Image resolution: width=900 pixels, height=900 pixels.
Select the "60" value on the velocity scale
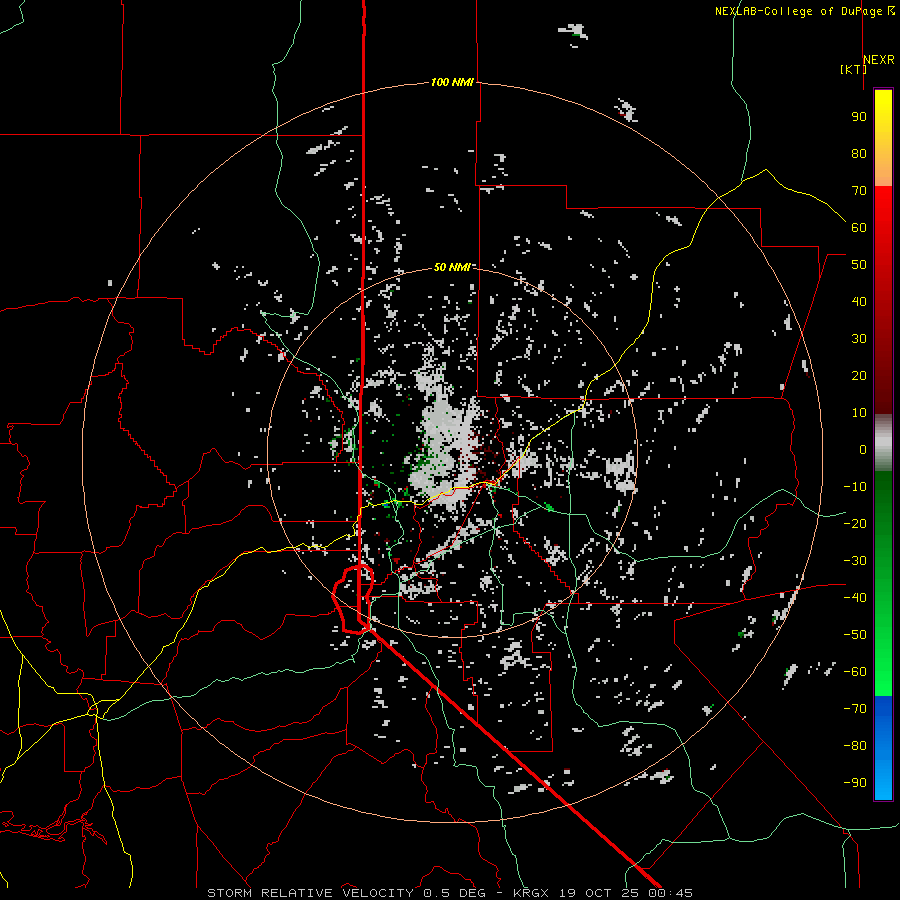tap(859, 227)
